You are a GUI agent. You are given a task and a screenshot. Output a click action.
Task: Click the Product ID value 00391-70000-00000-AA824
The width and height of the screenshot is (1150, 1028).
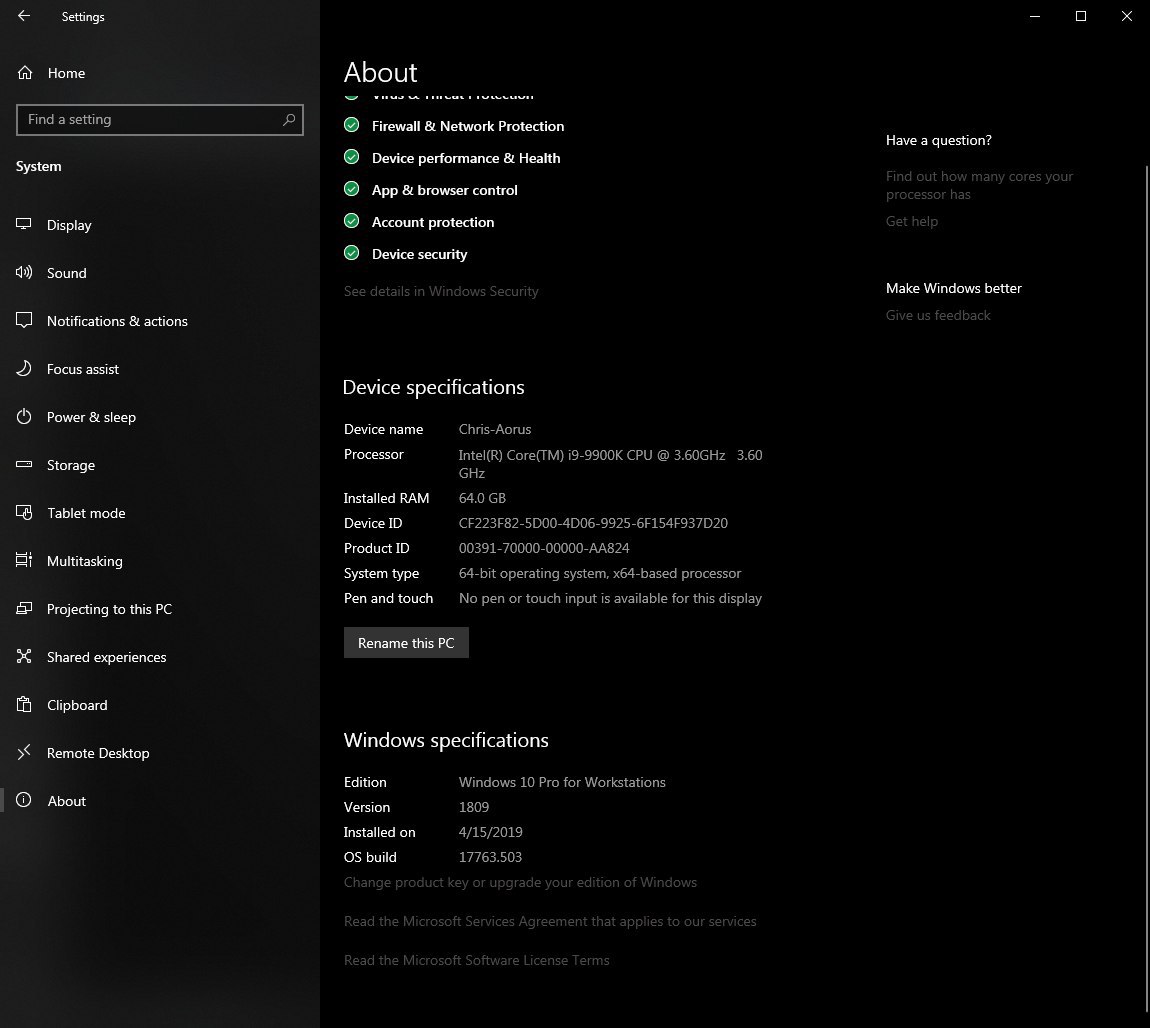pos(544,548)
